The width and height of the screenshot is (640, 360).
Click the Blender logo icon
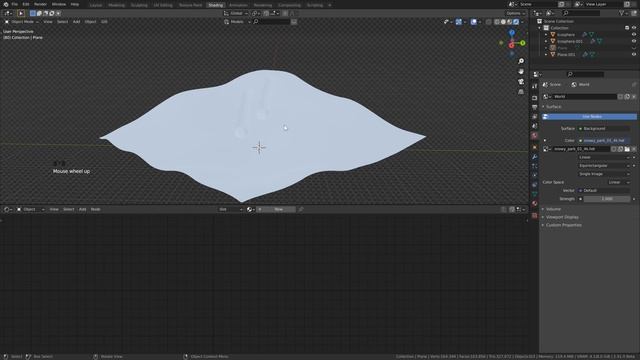[x=6, y=4]
